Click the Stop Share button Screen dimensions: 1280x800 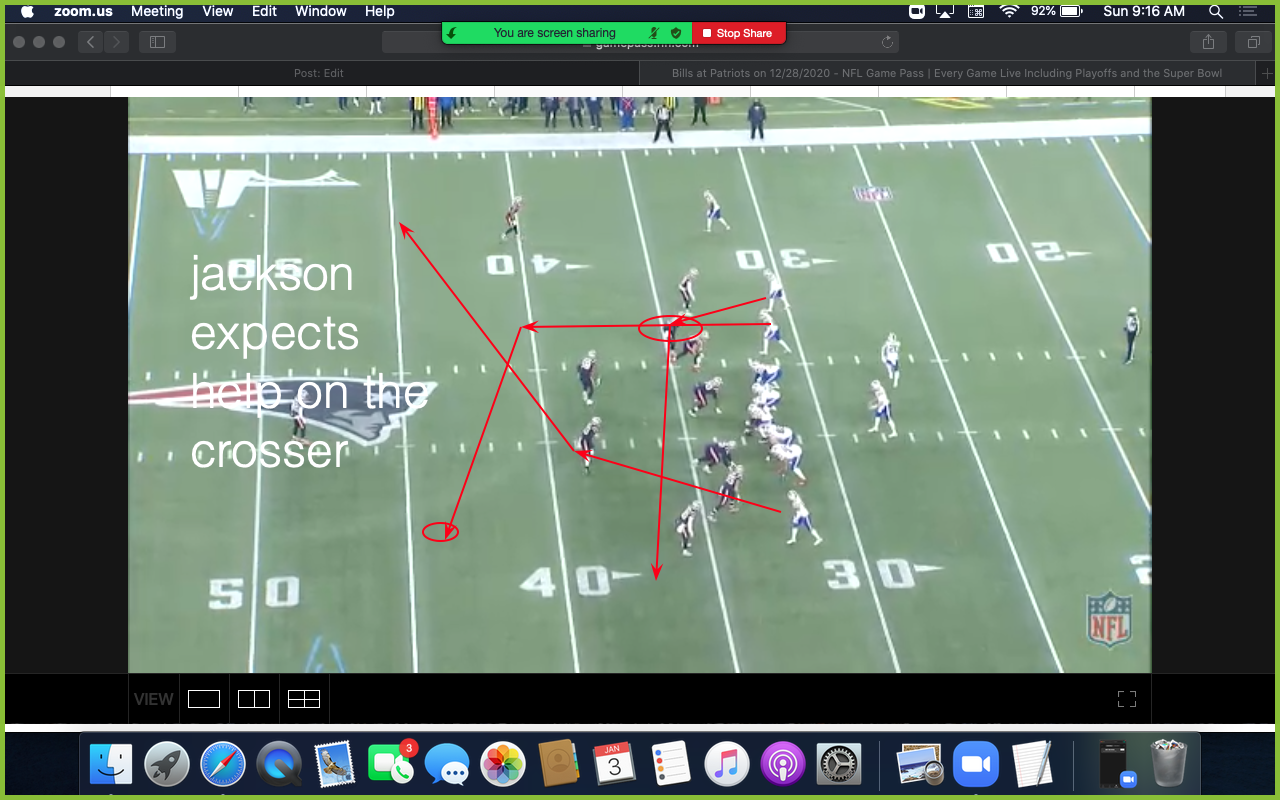[x=739, y=32]
